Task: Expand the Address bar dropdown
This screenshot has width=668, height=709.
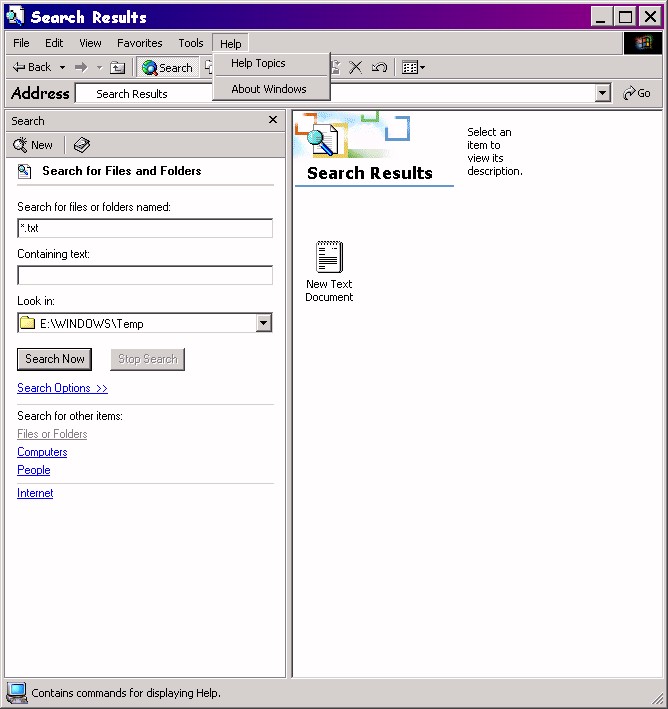Action: (602, 94)
